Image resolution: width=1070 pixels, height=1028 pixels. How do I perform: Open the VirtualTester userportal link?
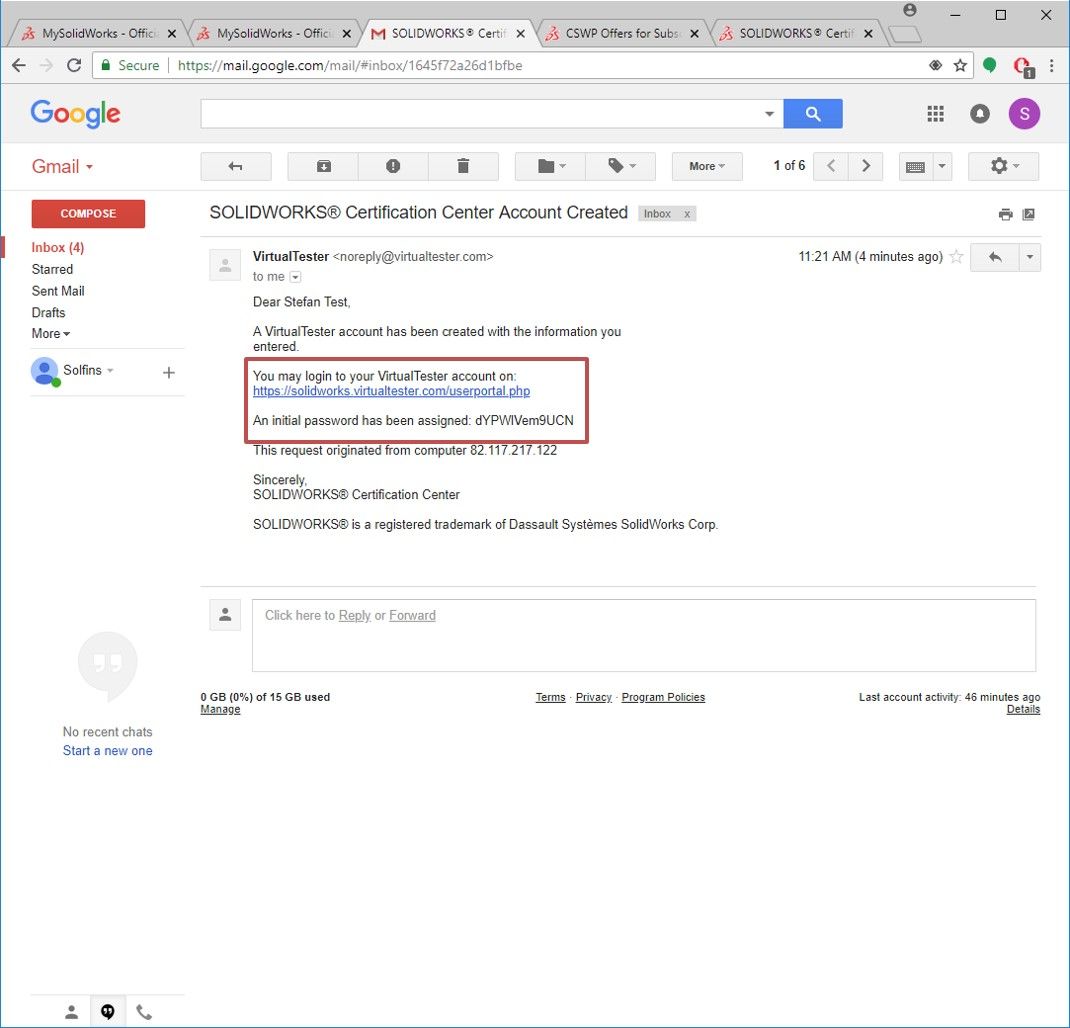tap(390, 391)
